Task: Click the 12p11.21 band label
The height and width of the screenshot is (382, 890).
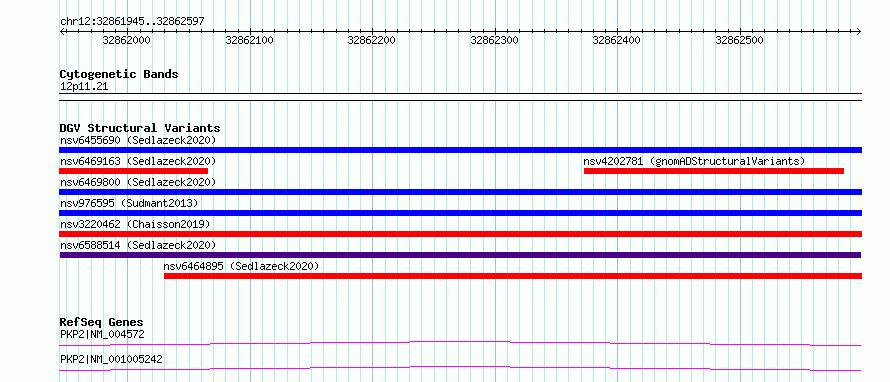Action: (x=84, y=87)
